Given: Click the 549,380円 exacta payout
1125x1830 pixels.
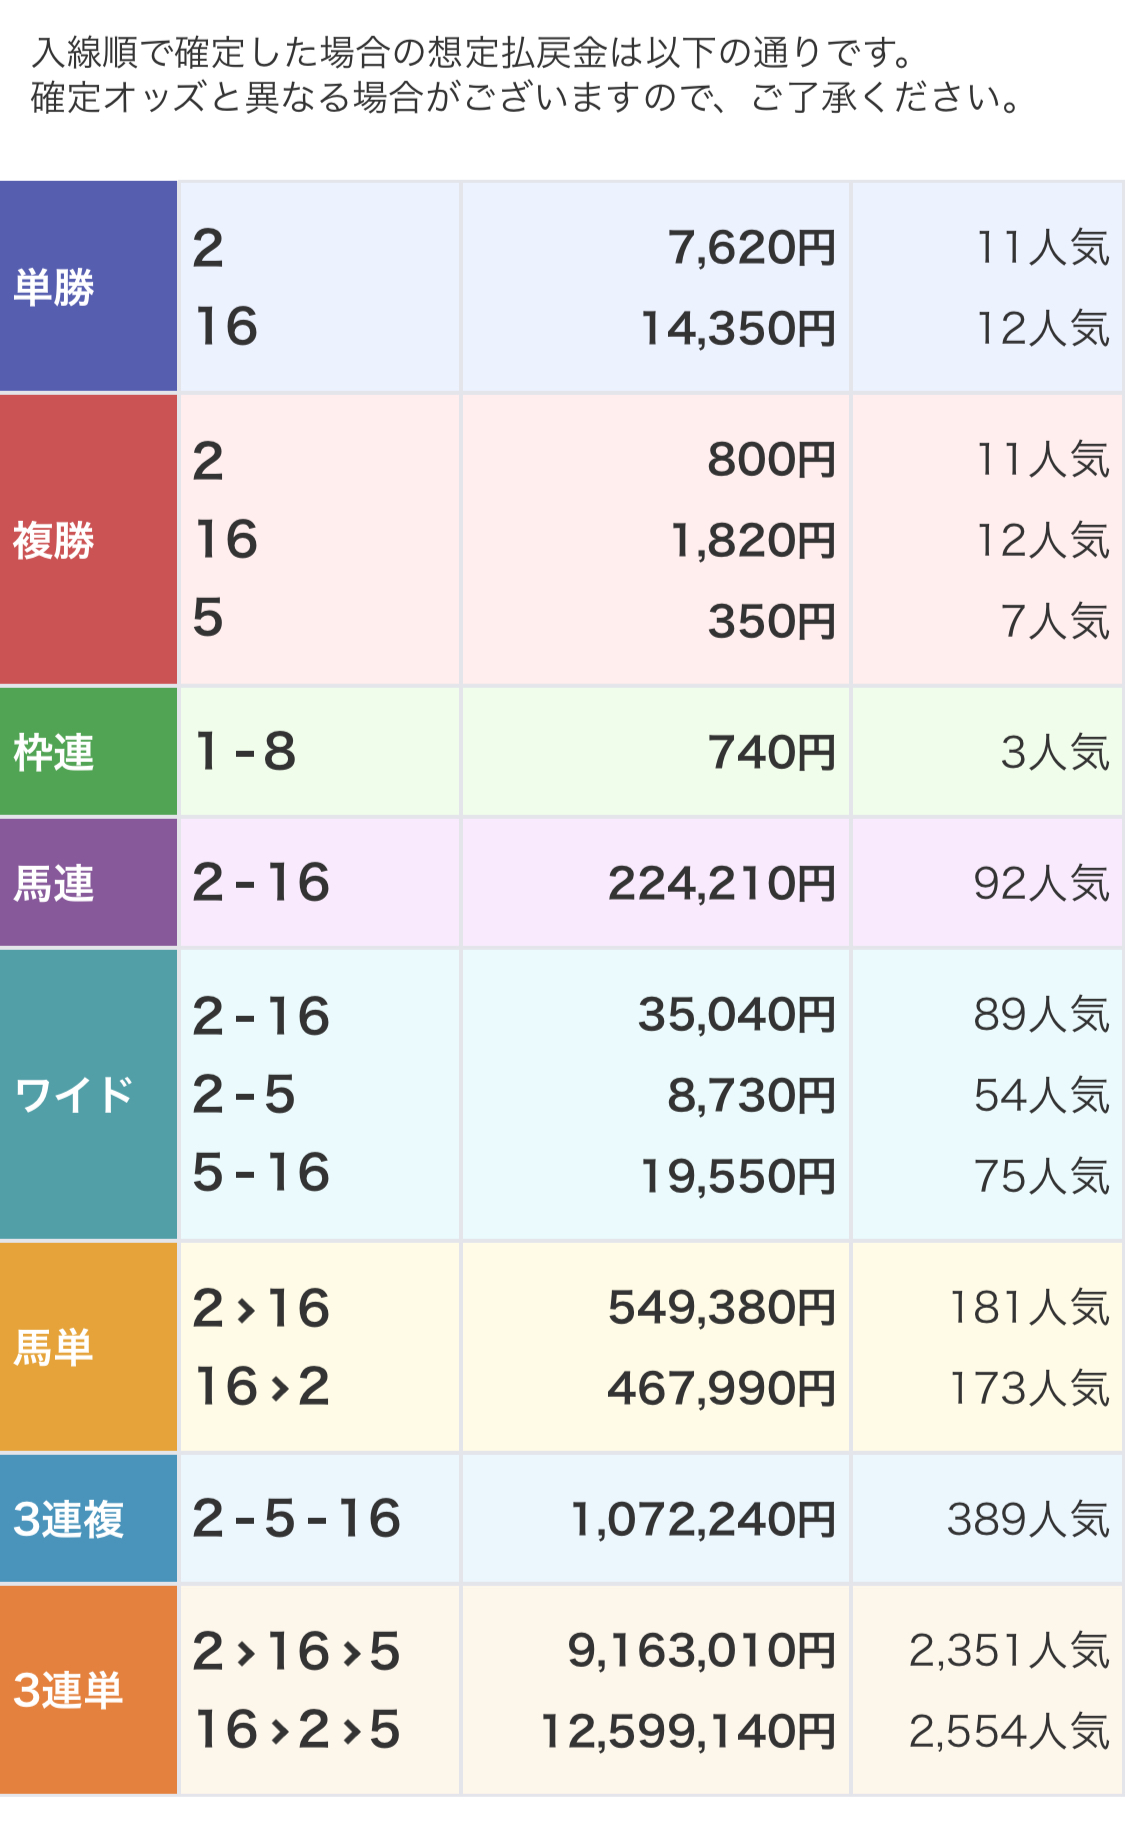Looking at the screenshot, I should [x=722, y=1307].
